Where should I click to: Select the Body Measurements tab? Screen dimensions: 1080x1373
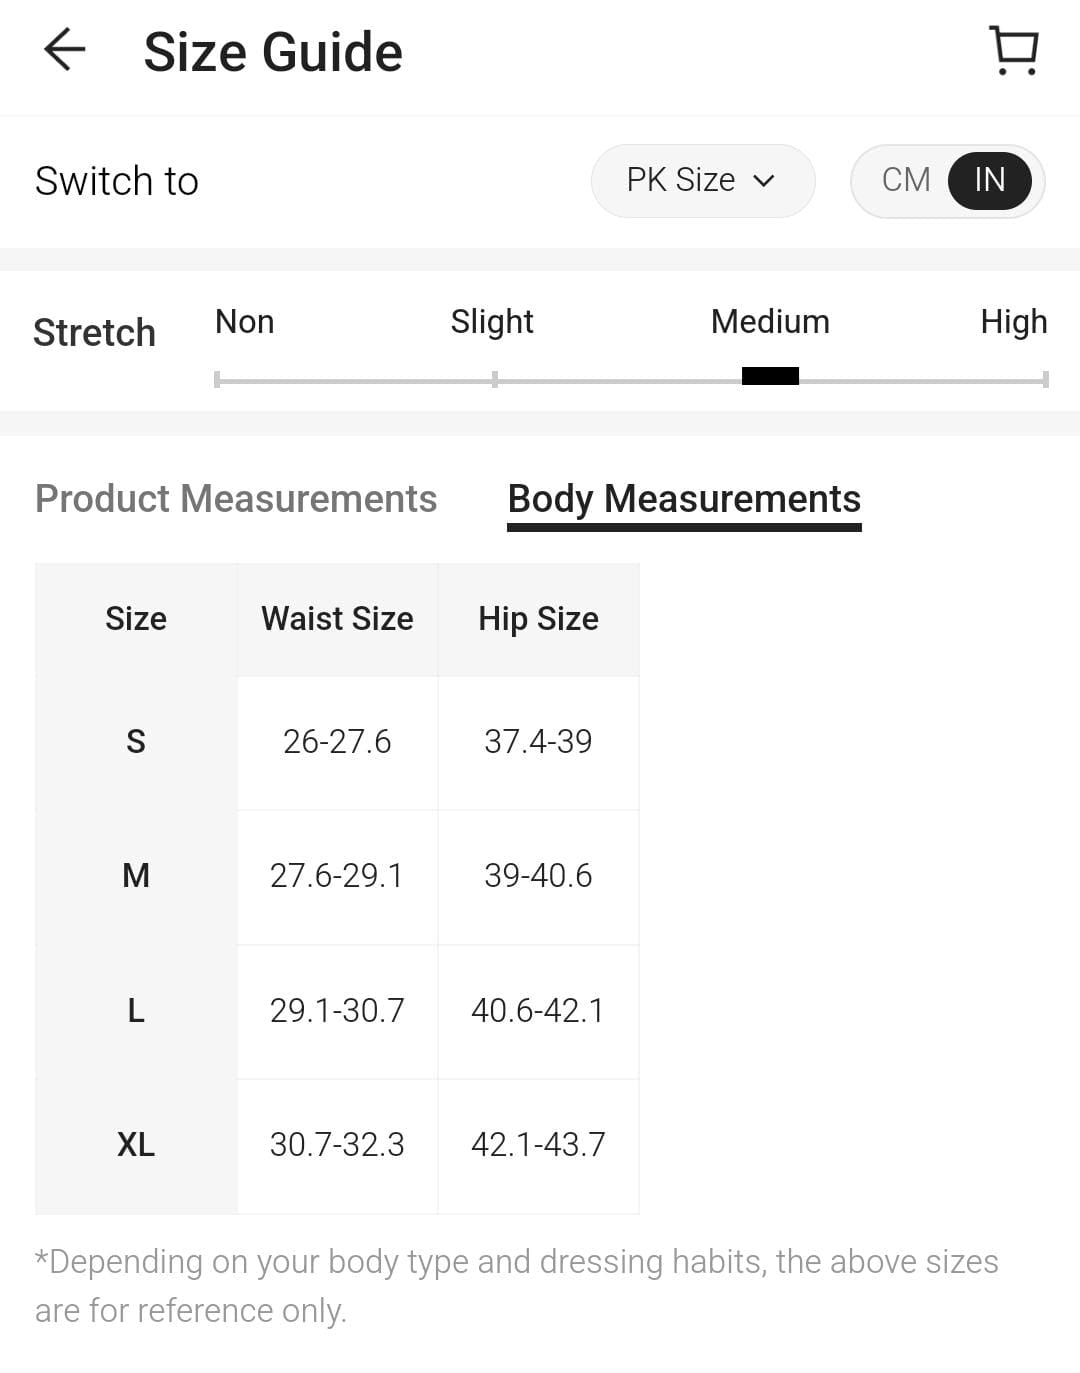pyautogui.click(x=684, y=498)
